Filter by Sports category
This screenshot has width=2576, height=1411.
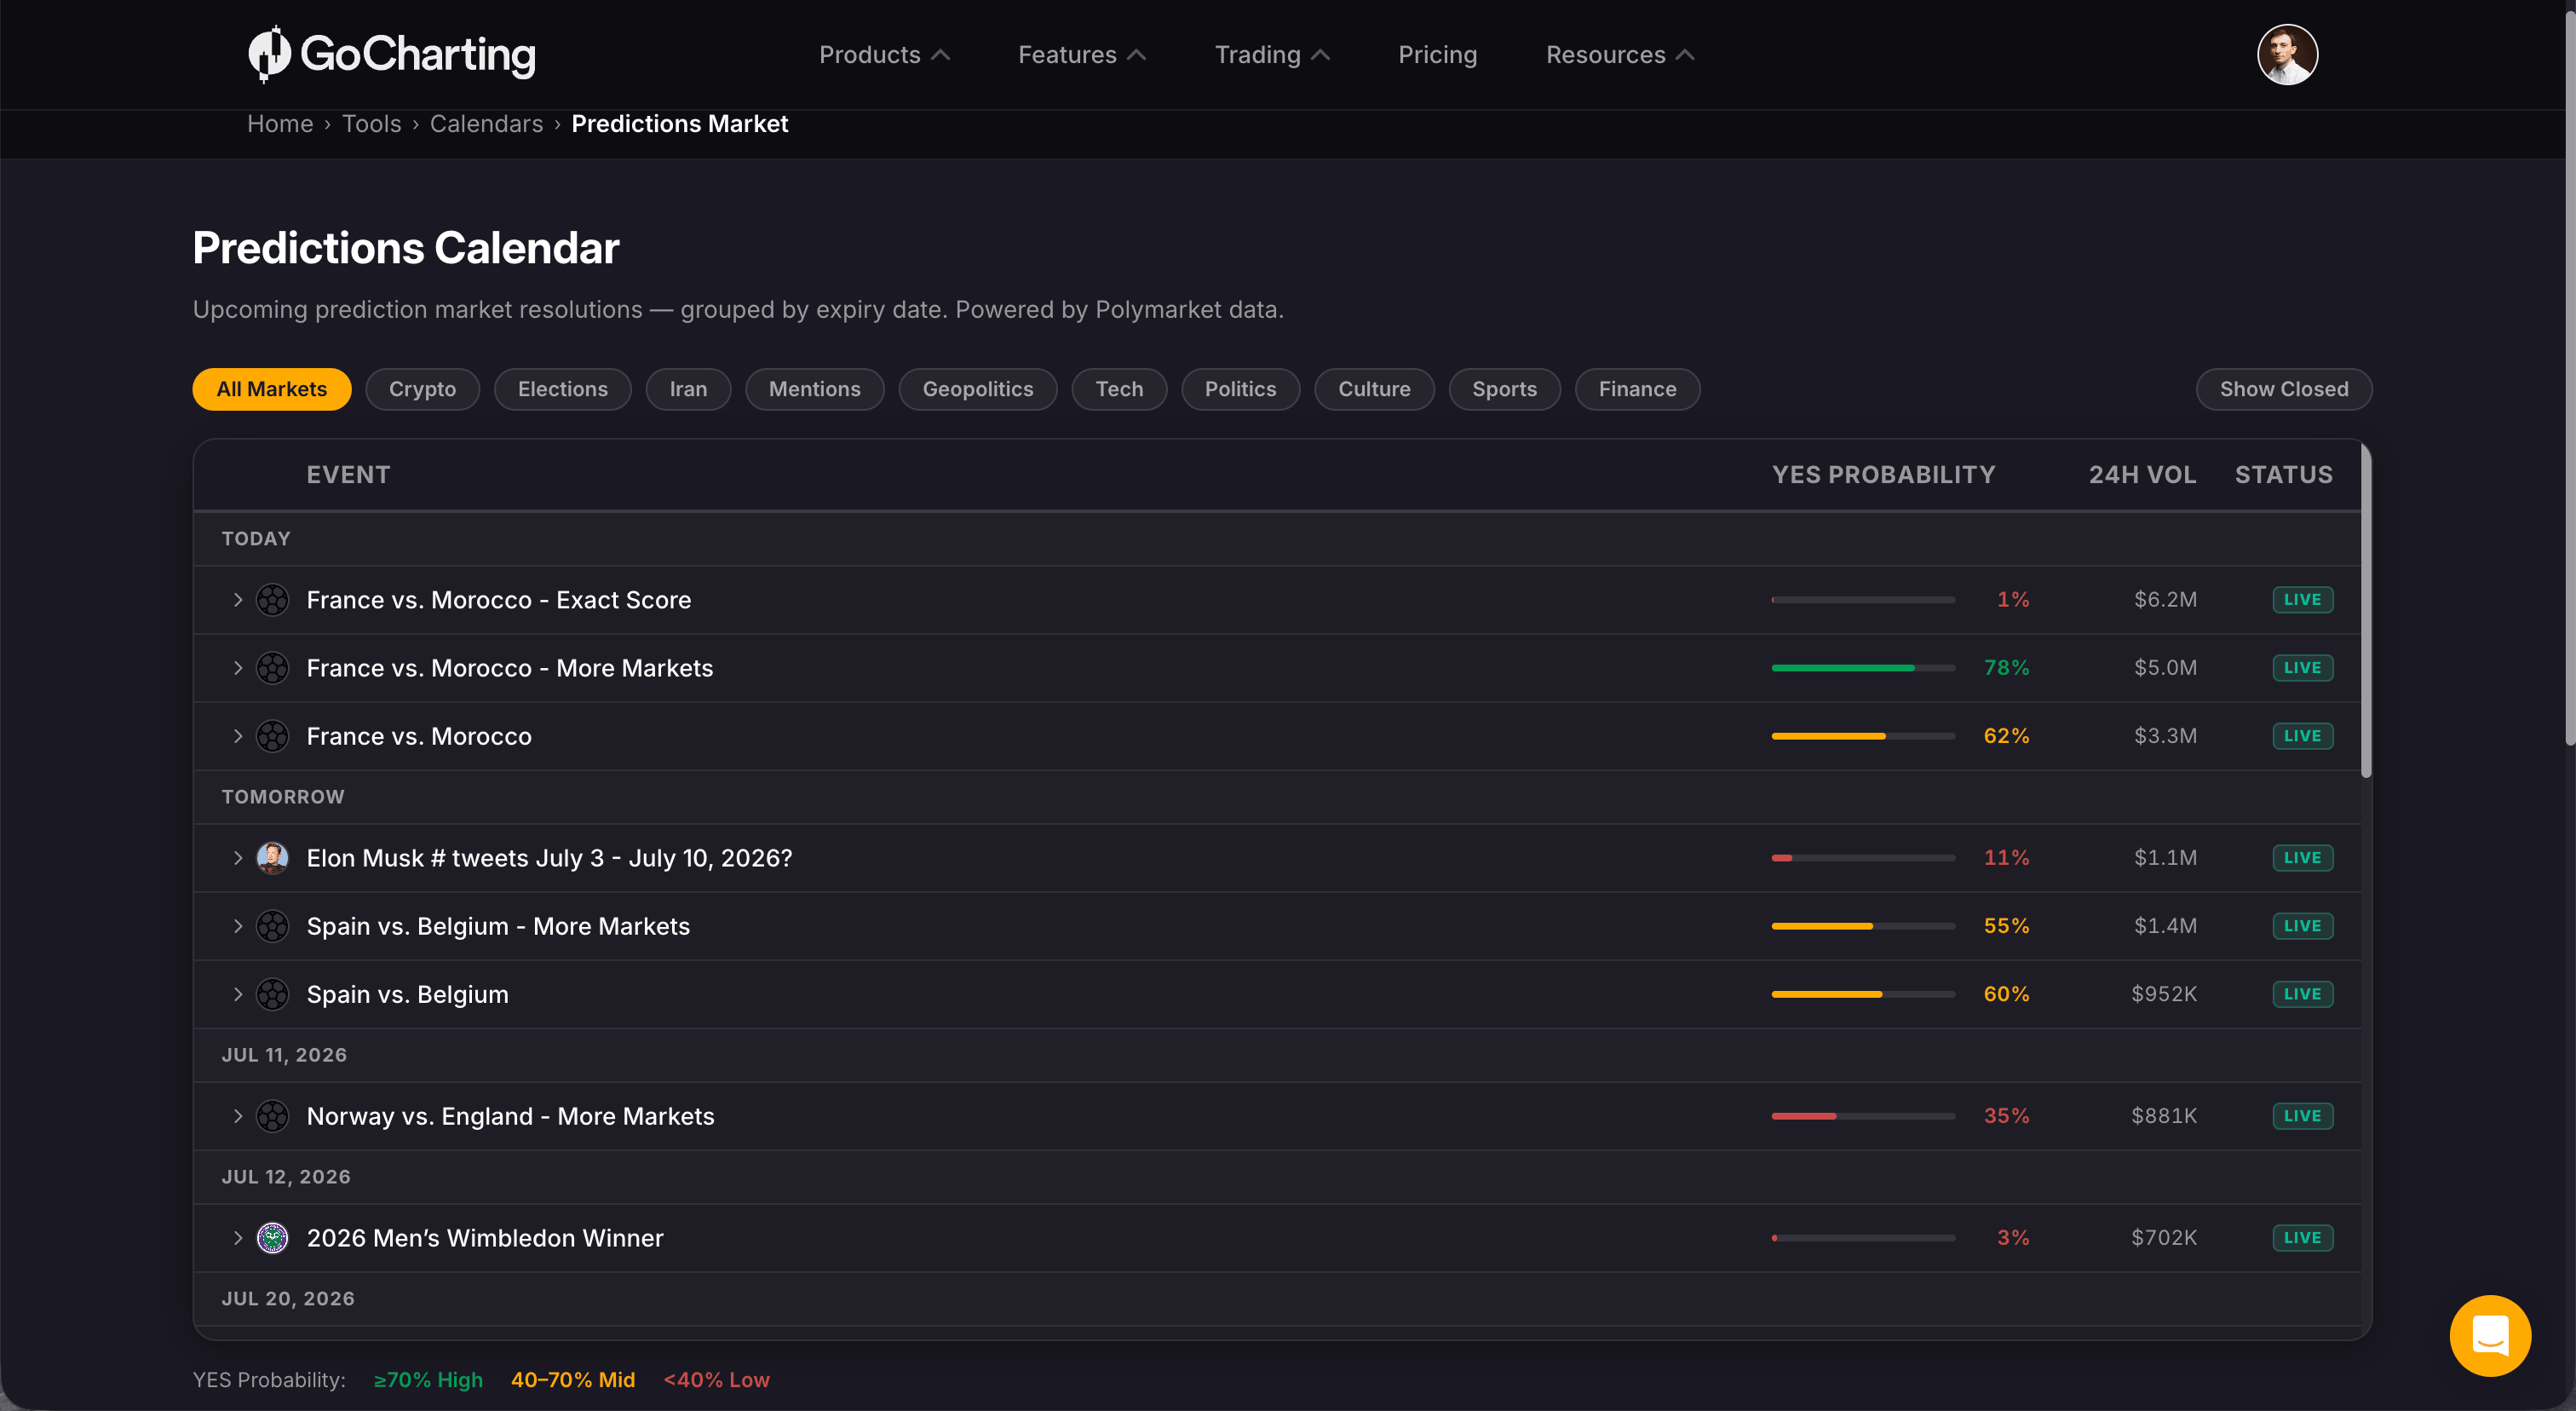point(1504,389)
